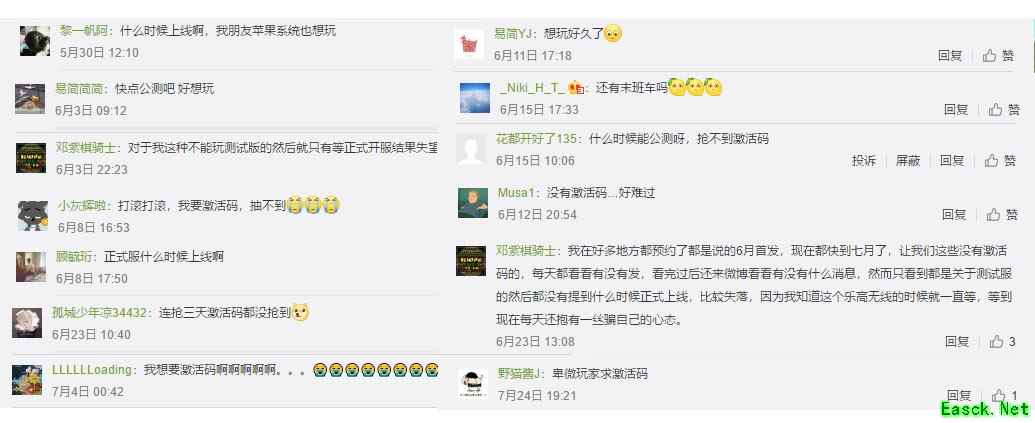Click 投诉 on 花都开好了135's comment

863,160
